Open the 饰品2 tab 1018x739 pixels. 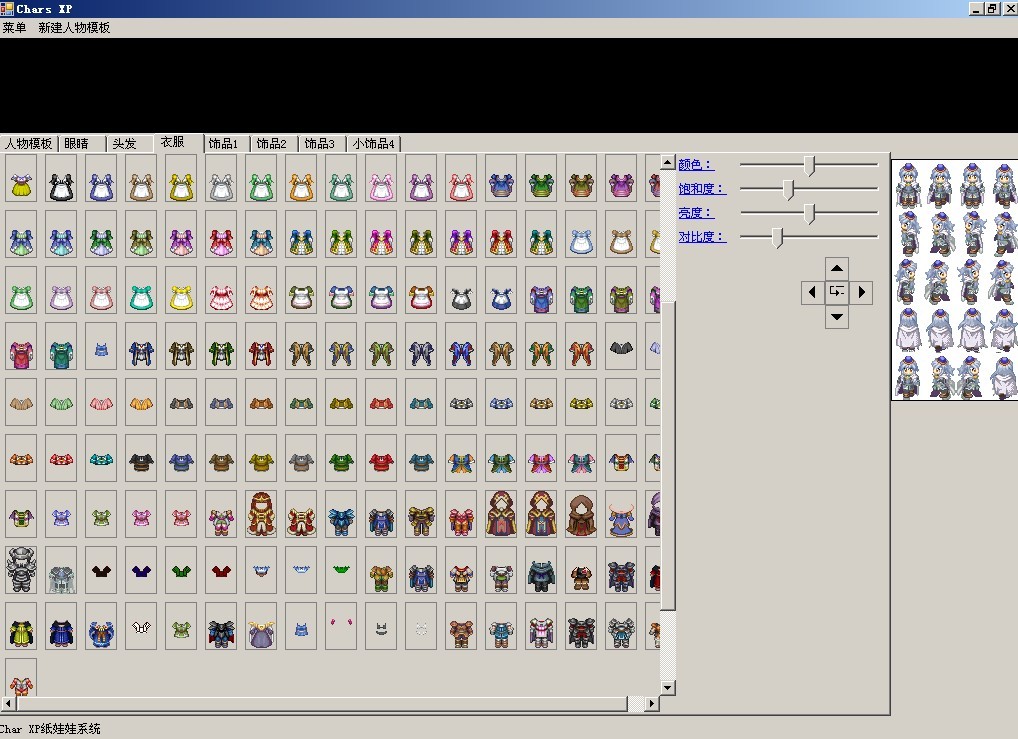[275, 144]
